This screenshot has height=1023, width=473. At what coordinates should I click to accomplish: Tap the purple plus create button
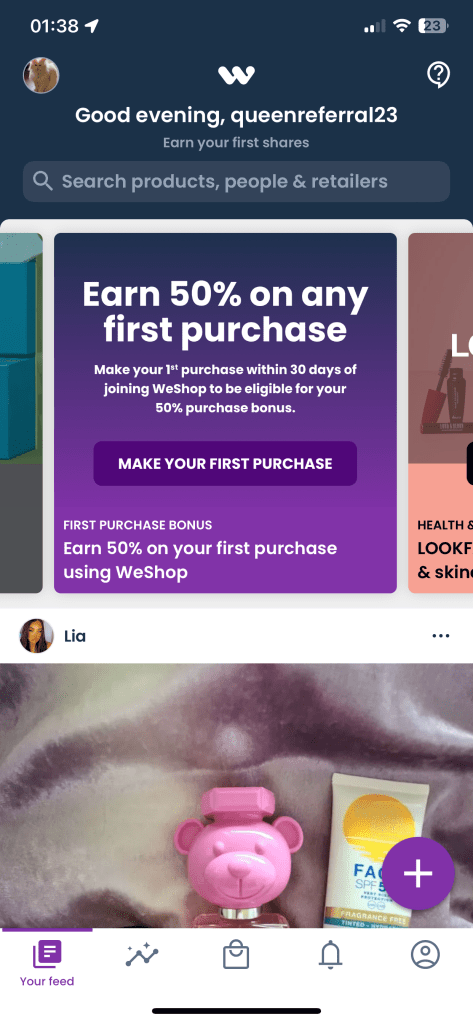418,873
